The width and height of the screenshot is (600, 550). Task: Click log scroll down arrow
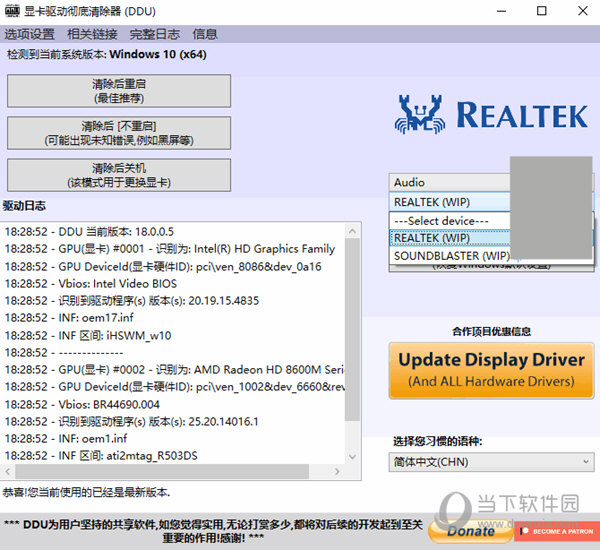pos(352,457)
